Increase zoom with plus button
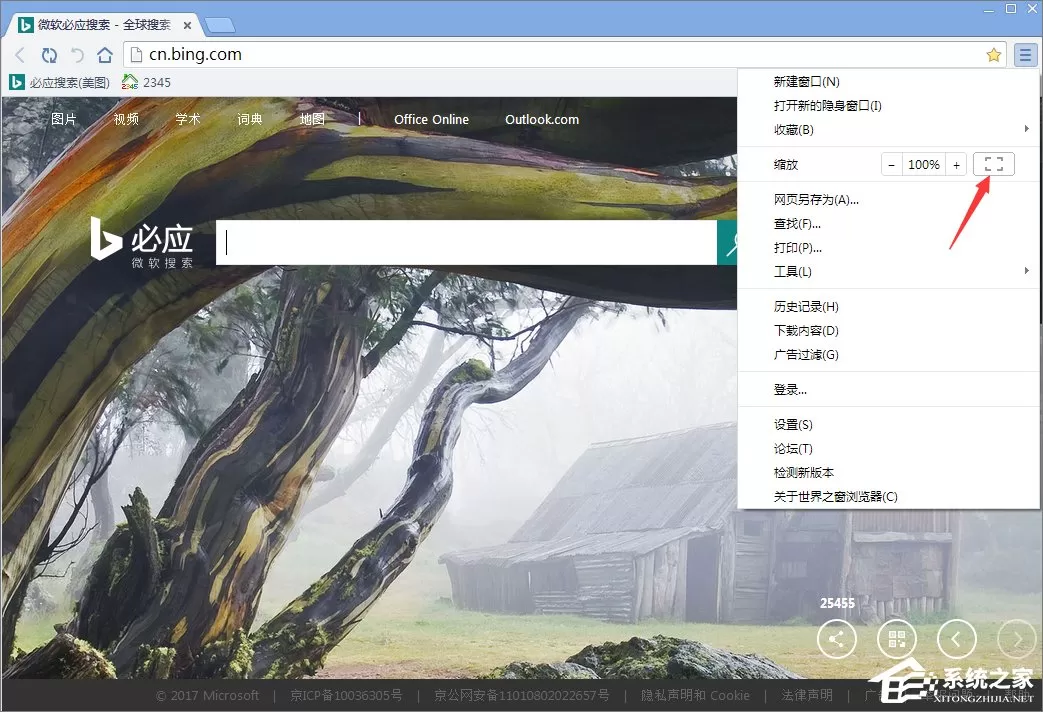This screenshot has width=1043, height=712. 956,164
